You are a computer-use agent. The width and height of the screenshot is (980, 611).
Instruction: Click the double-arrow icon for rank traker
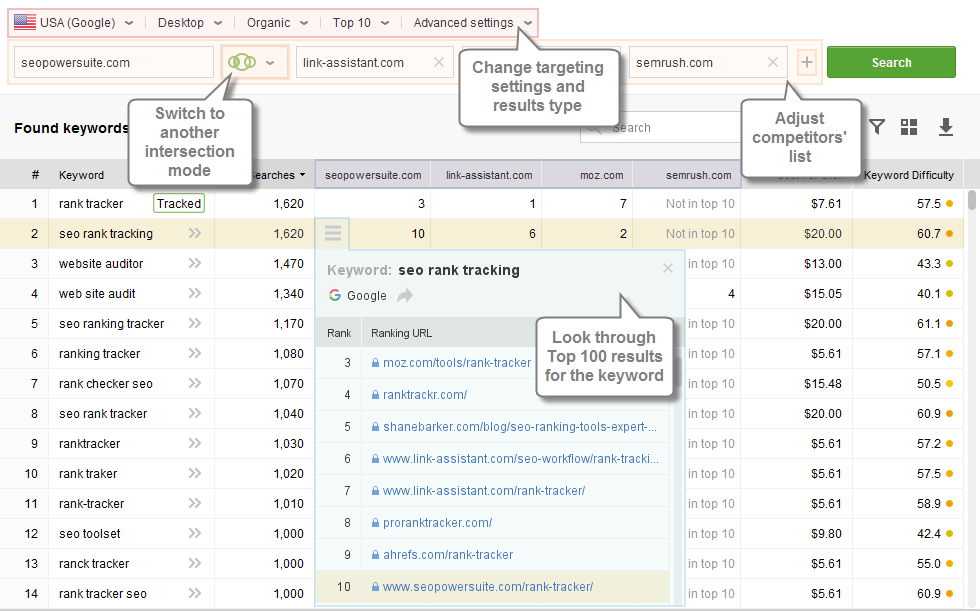pos(195,473)
